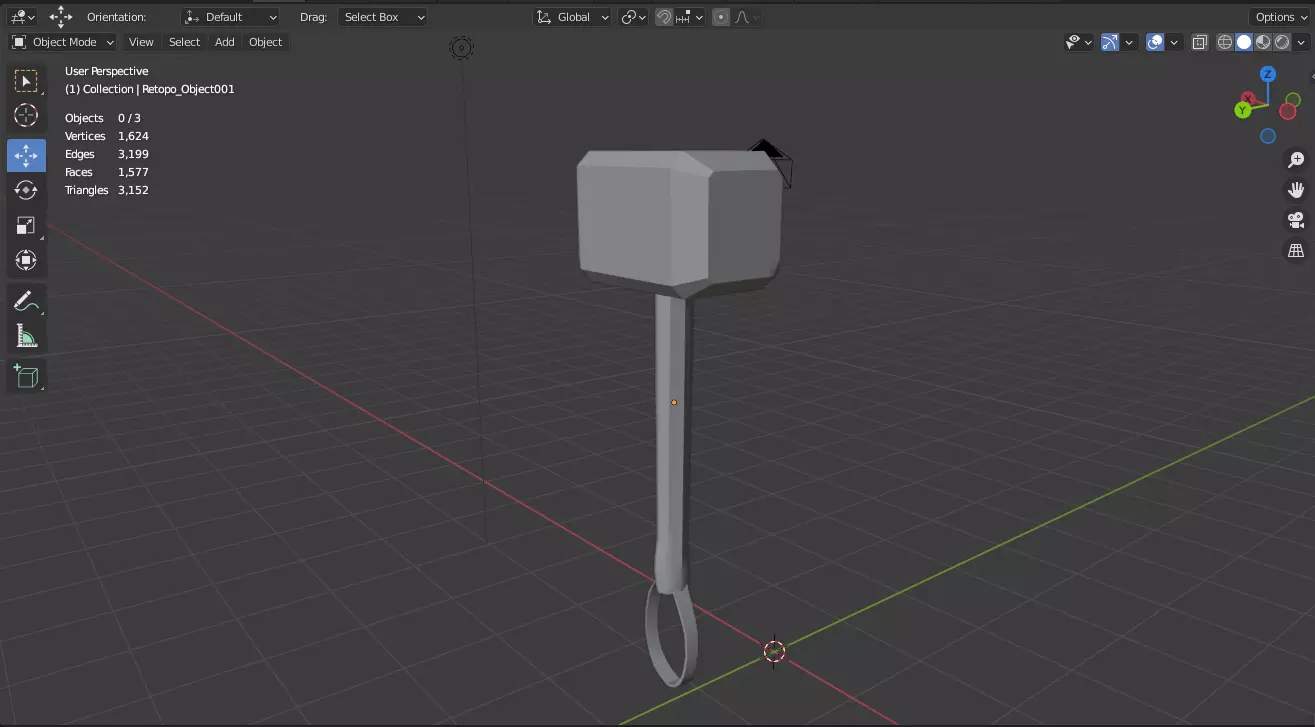Open the Add menu
1315x727 pixels.
click(225, 42)
